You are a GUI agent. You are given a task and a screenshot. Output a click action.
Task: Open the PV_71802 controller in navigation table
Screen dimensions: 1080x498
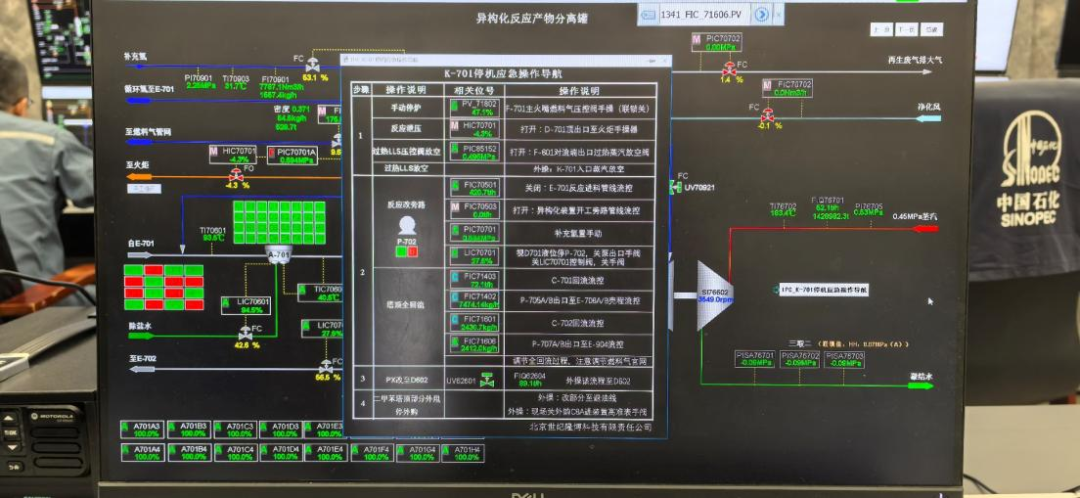pyautogui.click(x=474, y=107)
